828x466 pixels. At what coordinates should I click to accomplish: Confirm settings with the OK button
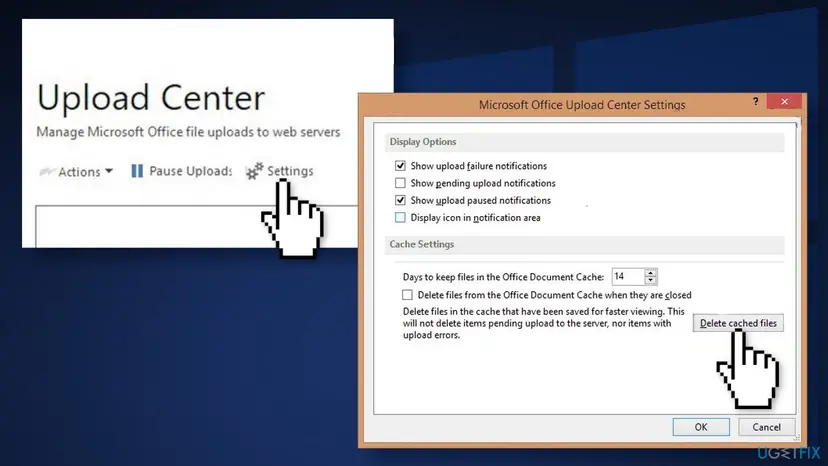[x=701, y=427]
